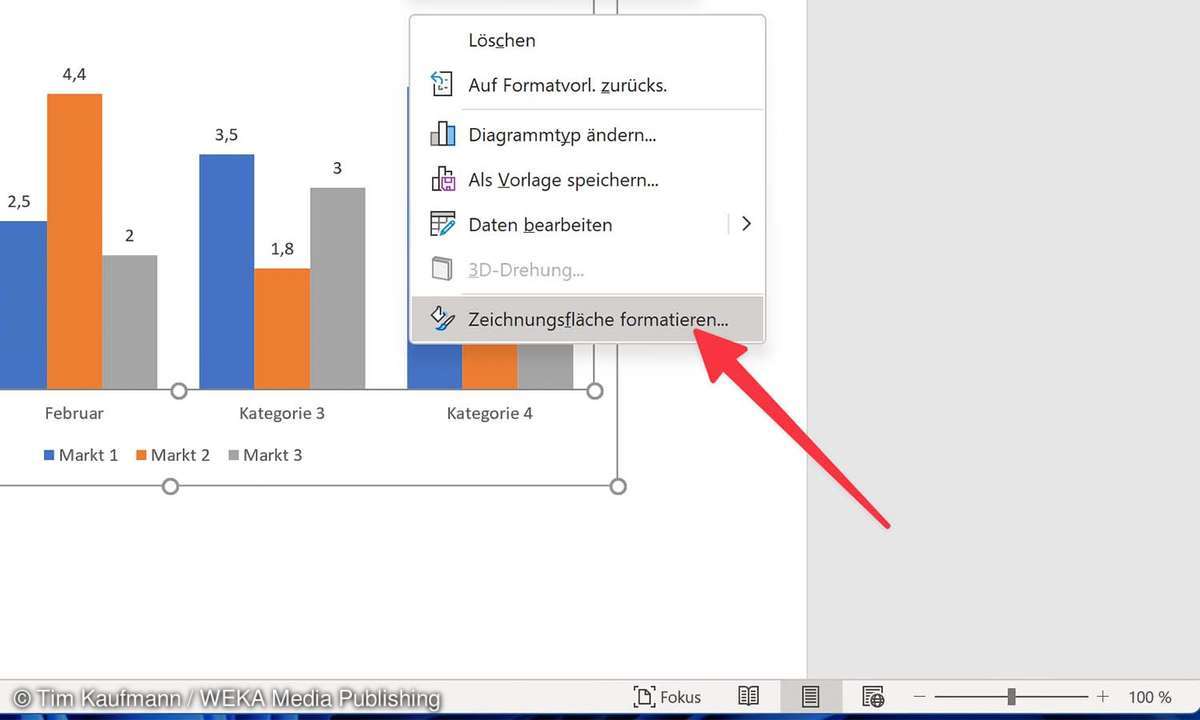
Task: Choose Als Vorlage speichern... entry
Action: 587,180
